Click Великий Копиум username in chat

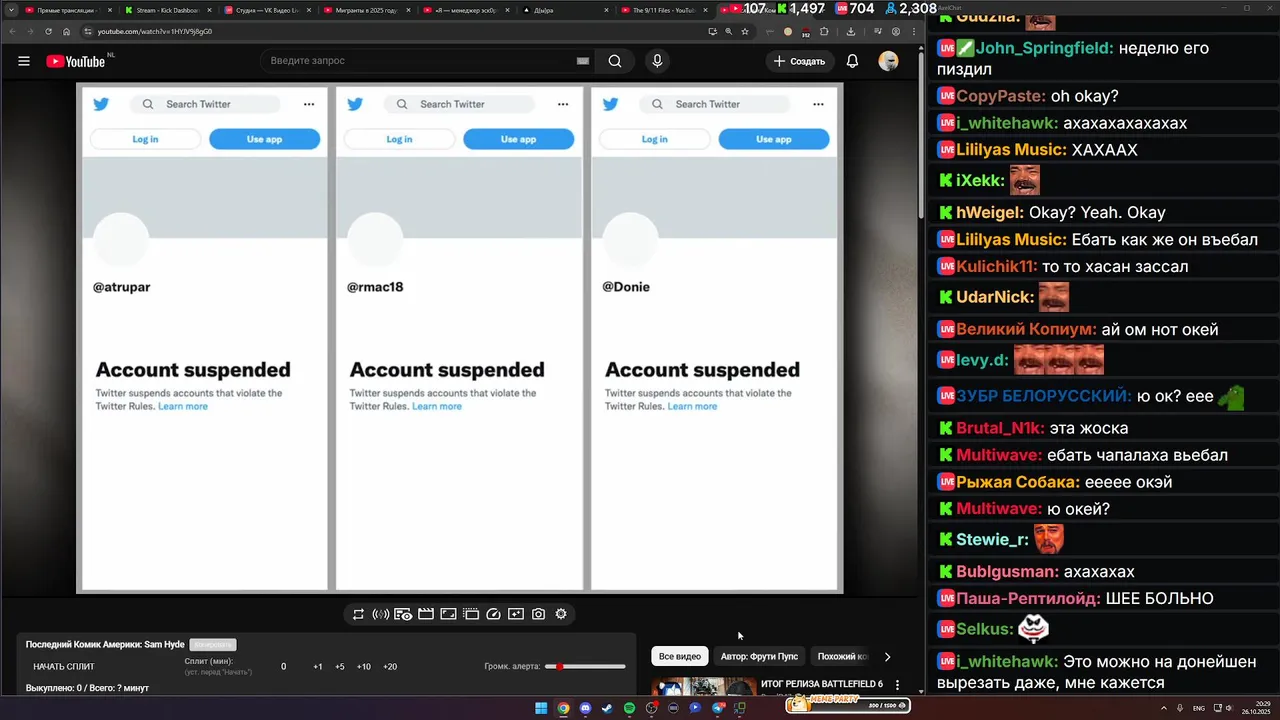coord(1026,329)
